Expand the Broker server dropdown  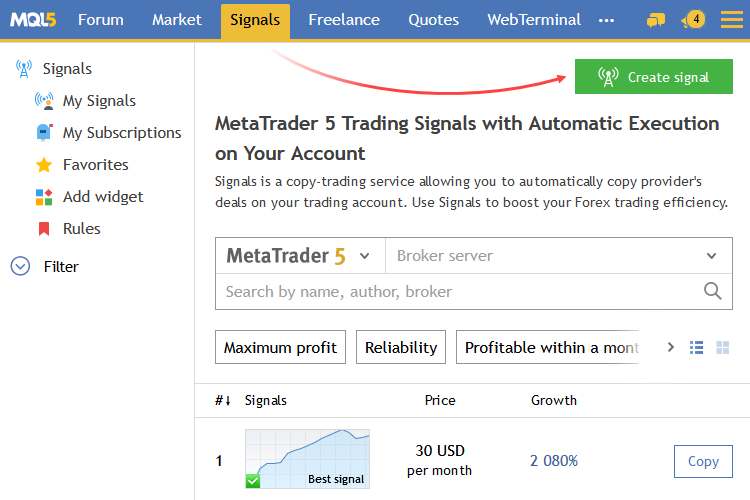pos(559,256)
